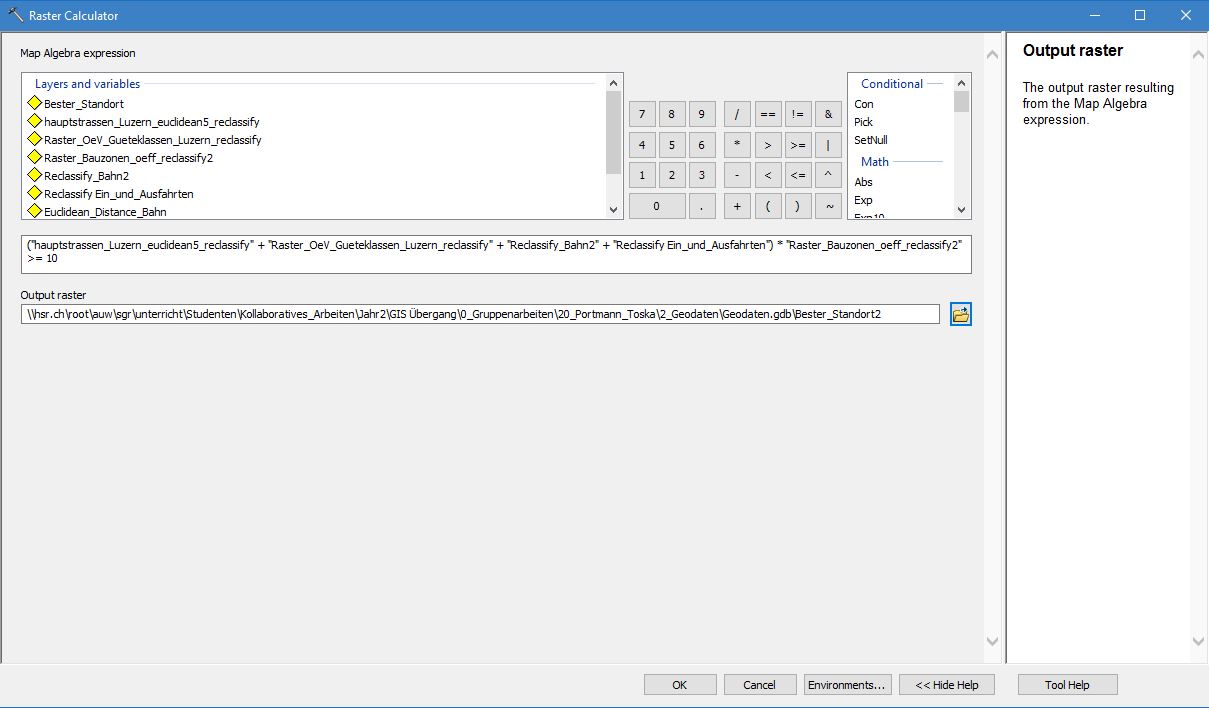1209x708 pixels.
Task: Click the number 7 keypad button
Action: 642,114
